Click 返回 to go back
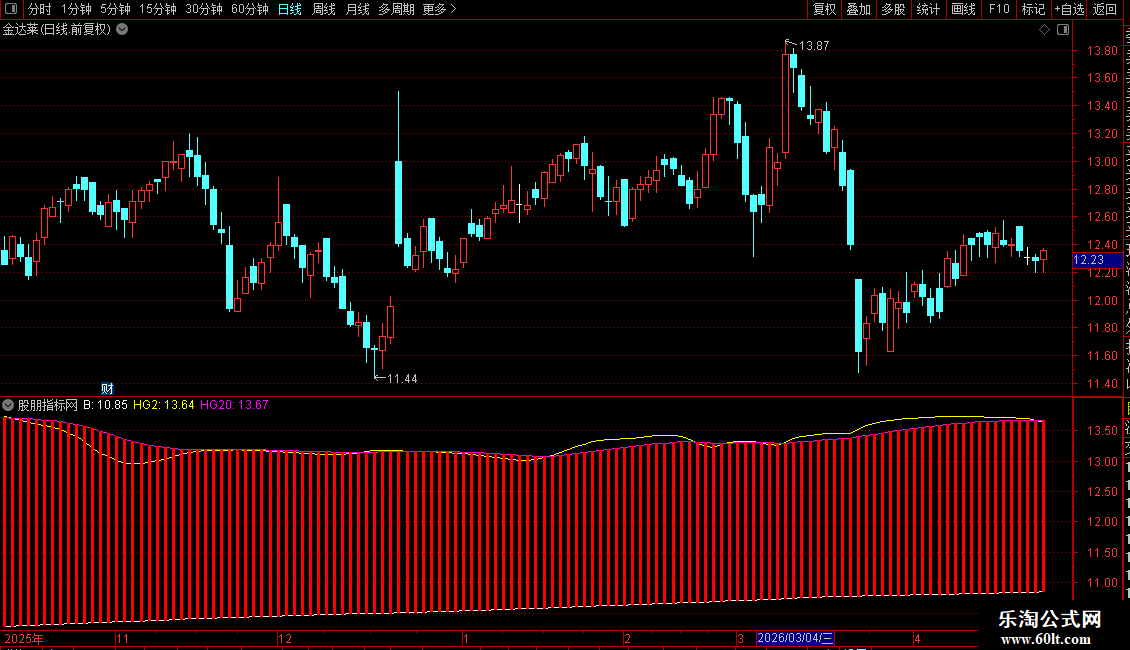1130x650 pixels. (1105, 9)
